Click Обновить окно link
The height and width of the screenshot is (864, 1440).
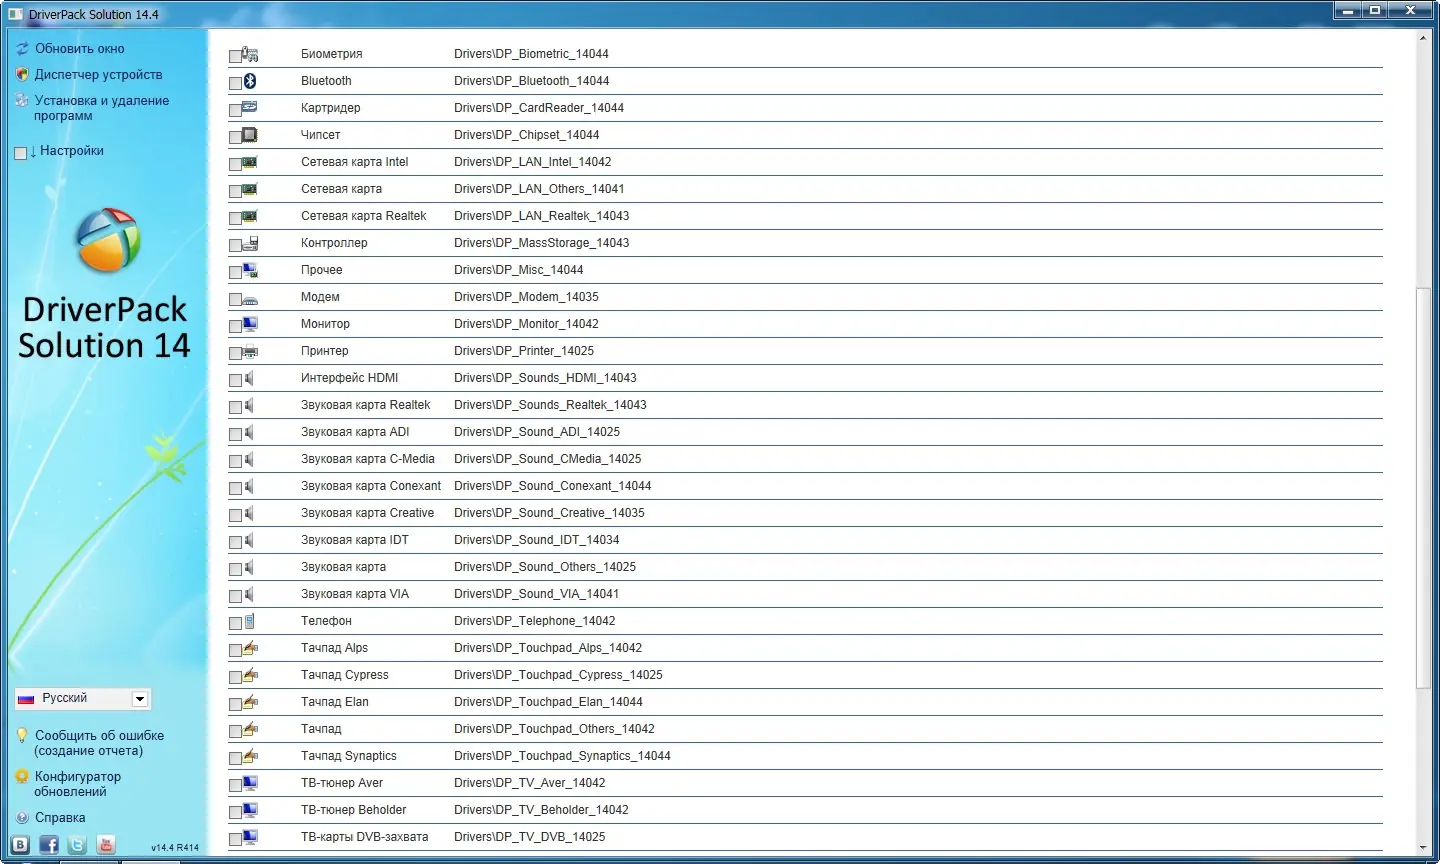[x=80, y=49]
